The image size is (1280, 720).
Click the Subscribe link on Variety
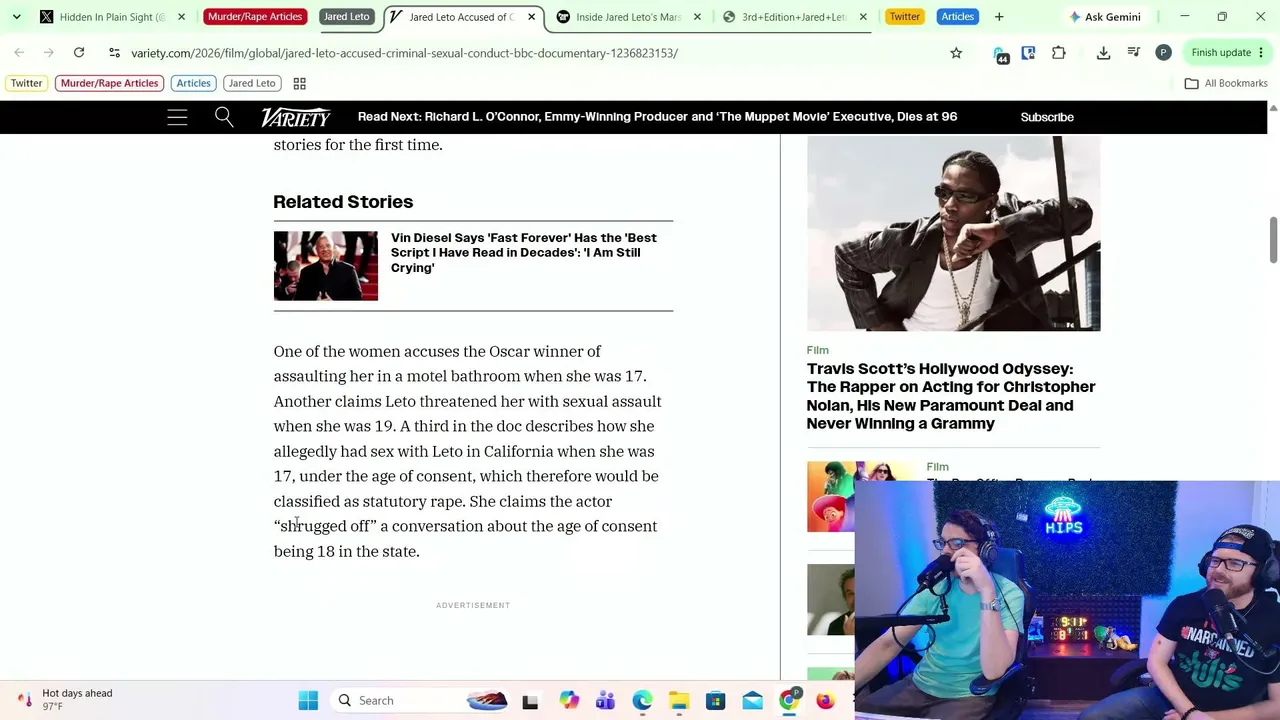[x=1047, y=117]
